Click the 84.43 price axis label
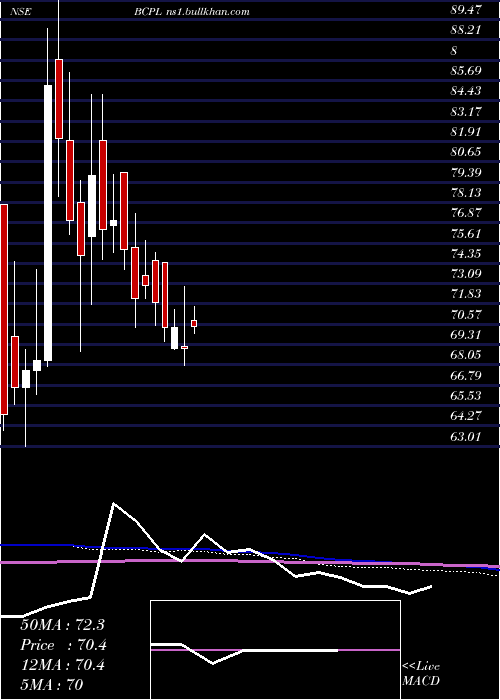Image resolution: width=500 pixels, height=700 pixels. [x=466, y=91]
